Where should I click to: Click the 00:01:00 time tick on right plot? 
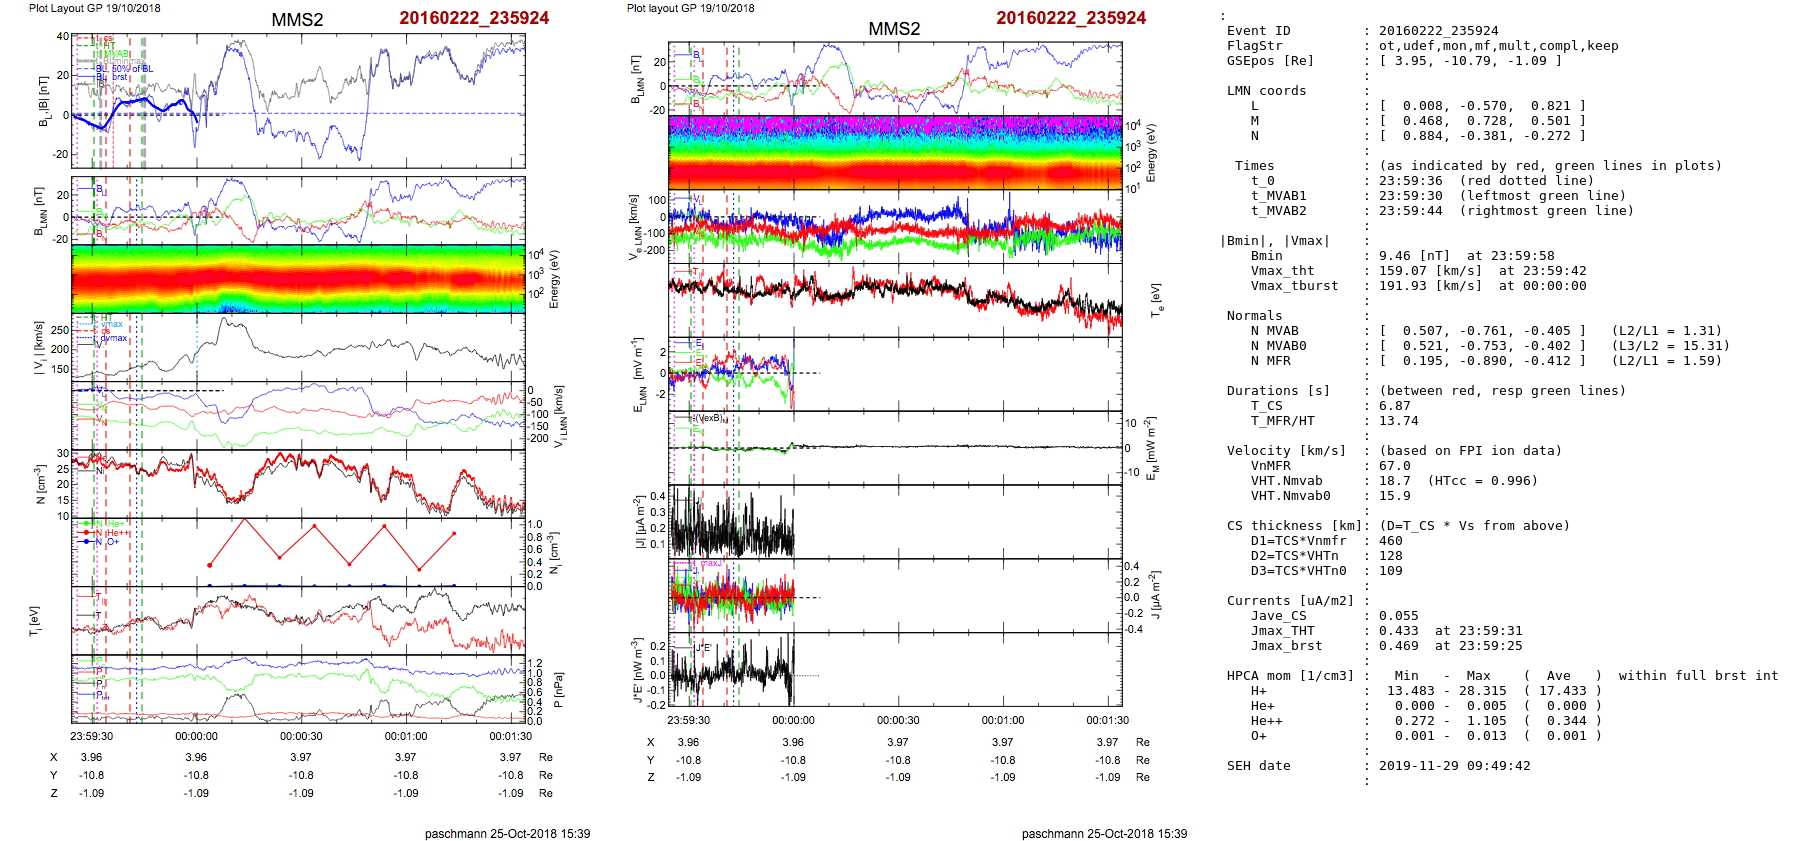pyautogui.click(x=1002, y=720)
